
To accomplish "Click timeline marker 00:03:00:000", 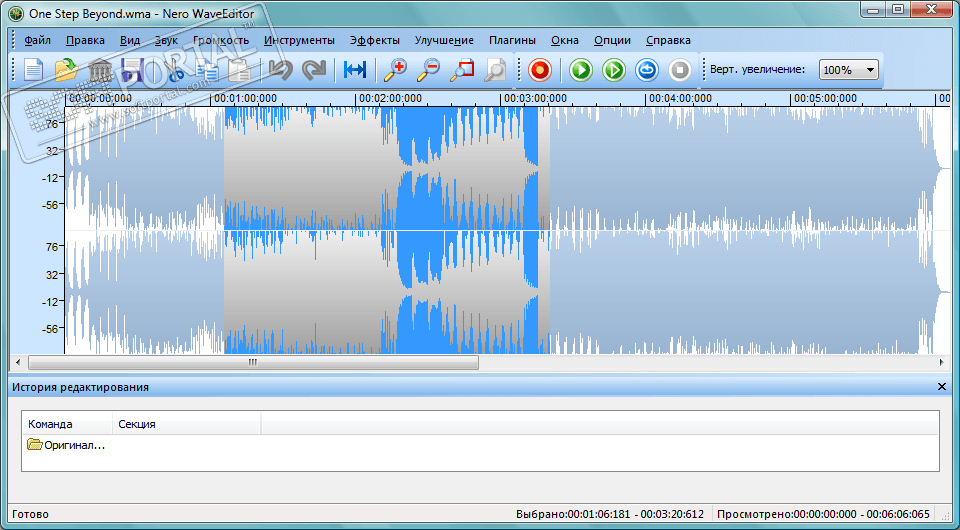I will (535, 98).
